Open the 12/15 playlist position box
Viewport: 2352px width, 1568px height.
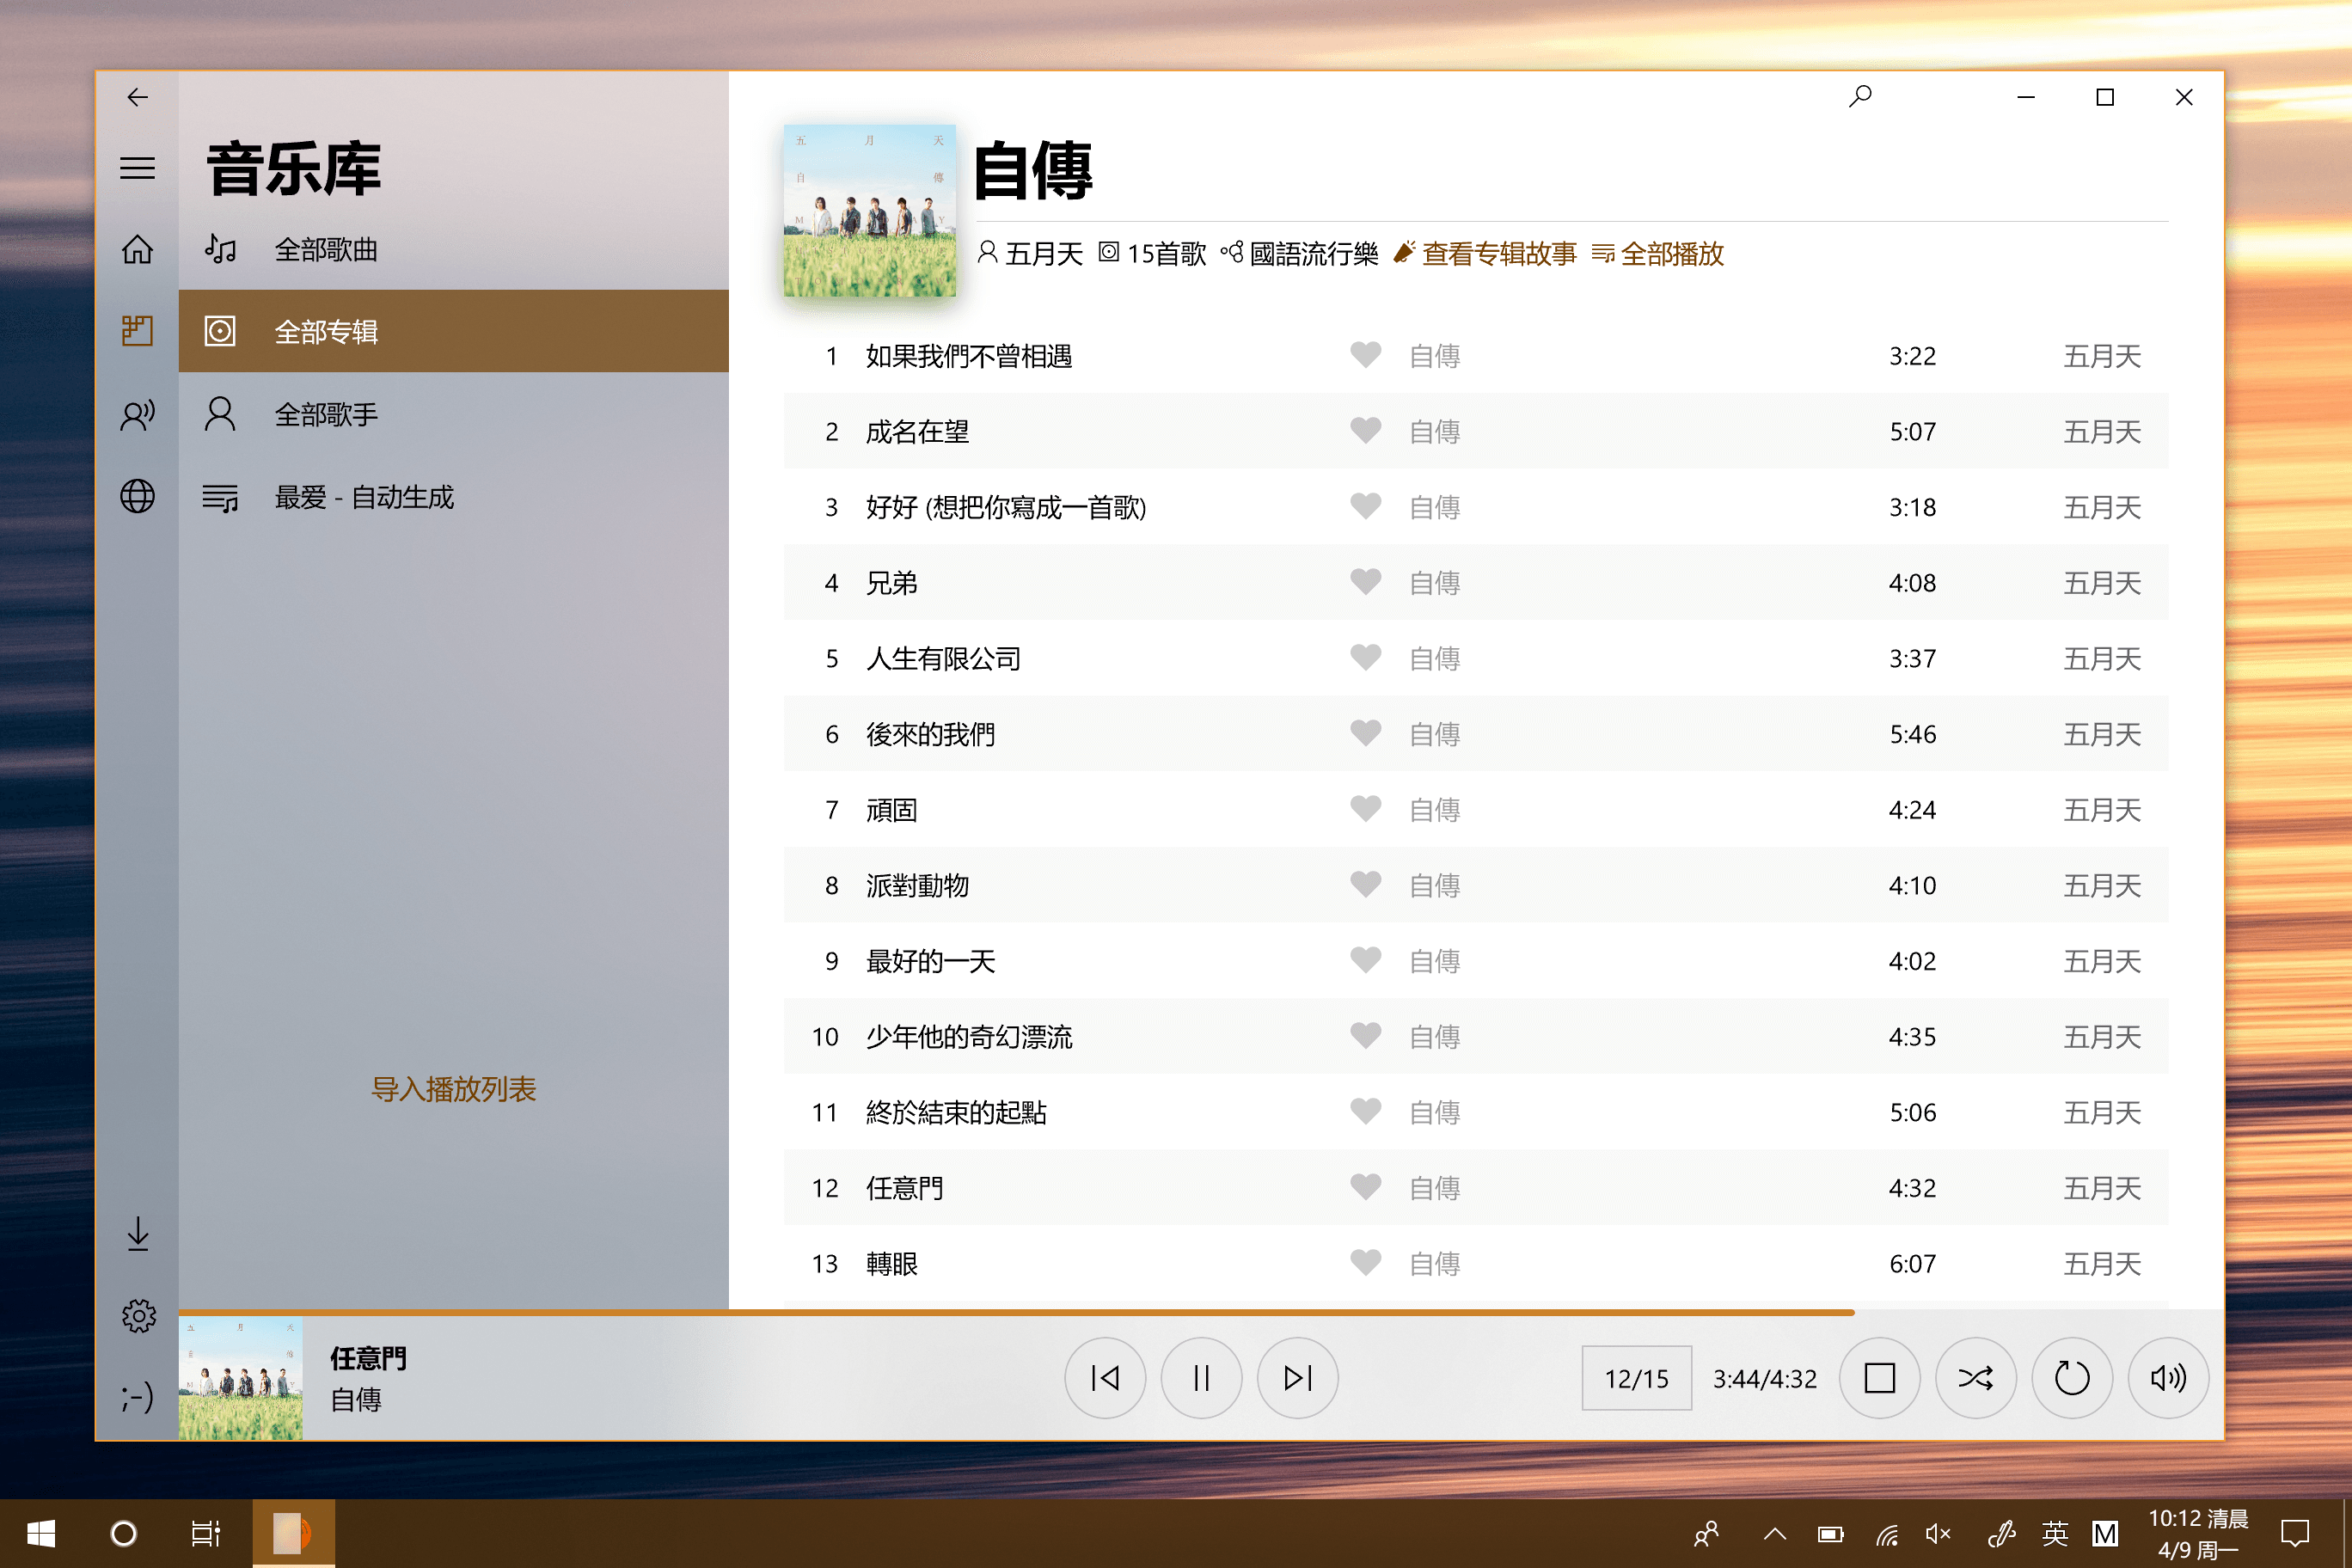(1636, 1378)
